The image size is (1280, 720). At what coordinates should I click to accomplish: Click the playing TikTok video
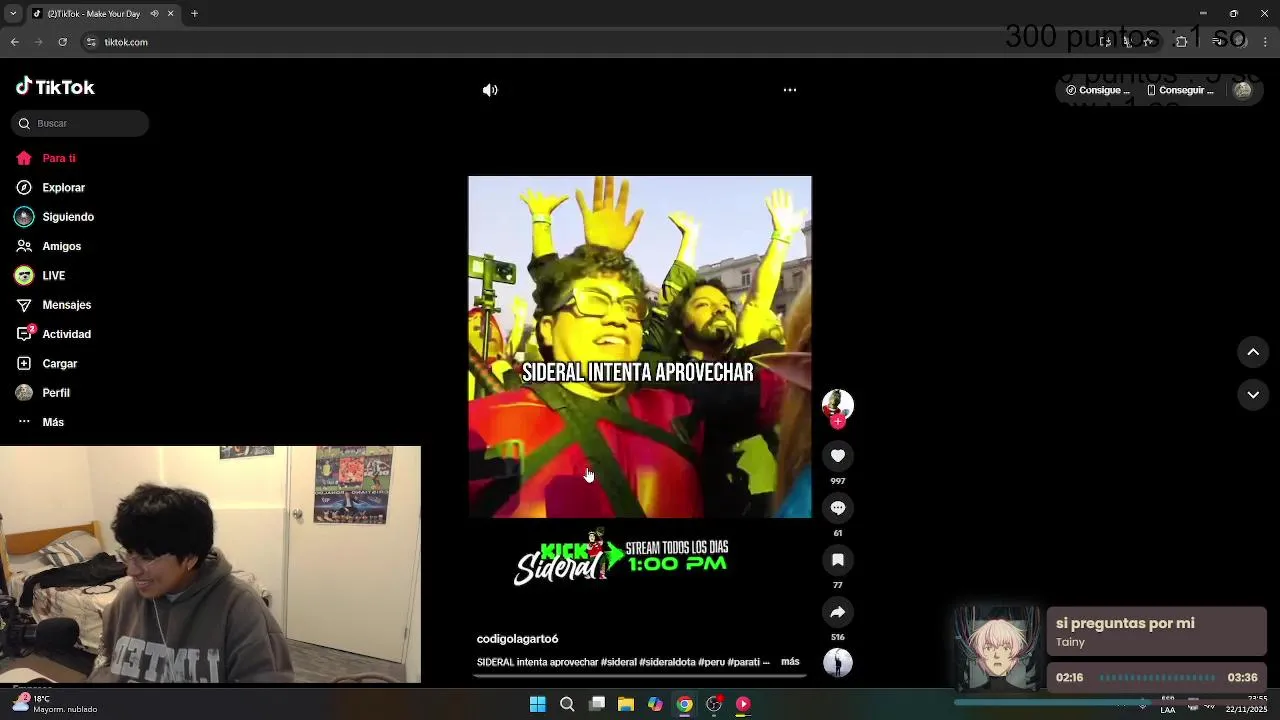(x=640, y=347)
